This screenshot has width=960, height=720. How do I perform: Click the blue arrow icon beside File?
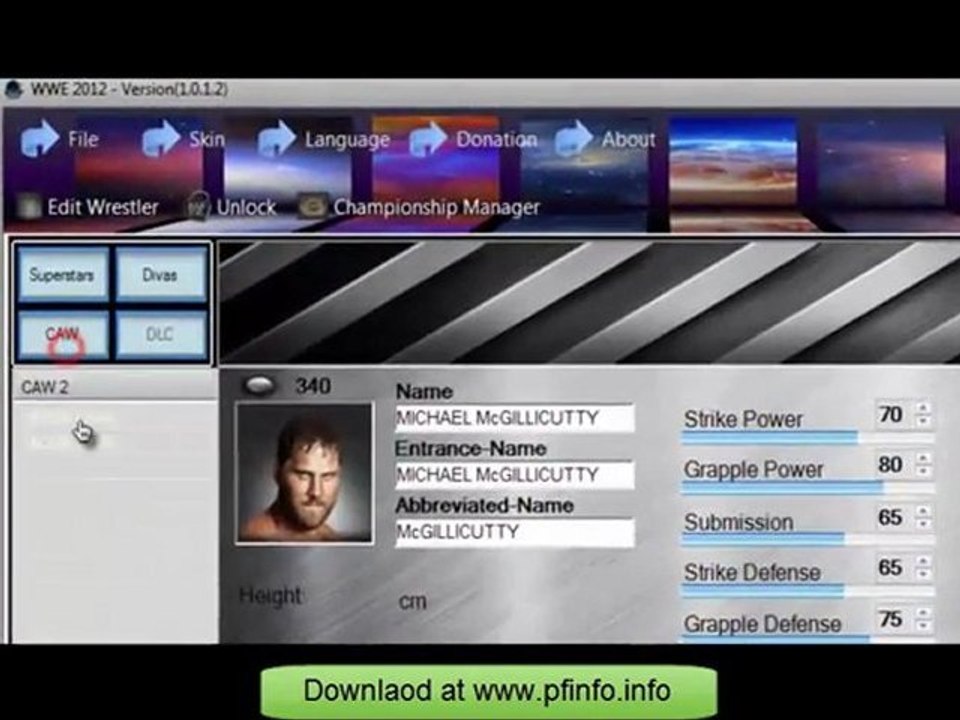[40, 138]
